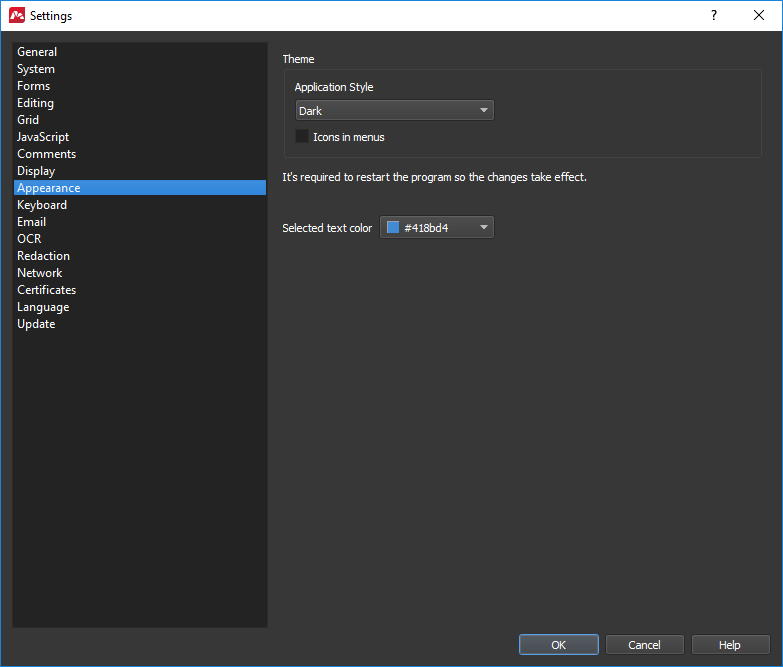Expand the Selected text color dropdown arrow
Image resolution: width=783 pixels, height=667 pixels.
point(483,227)
